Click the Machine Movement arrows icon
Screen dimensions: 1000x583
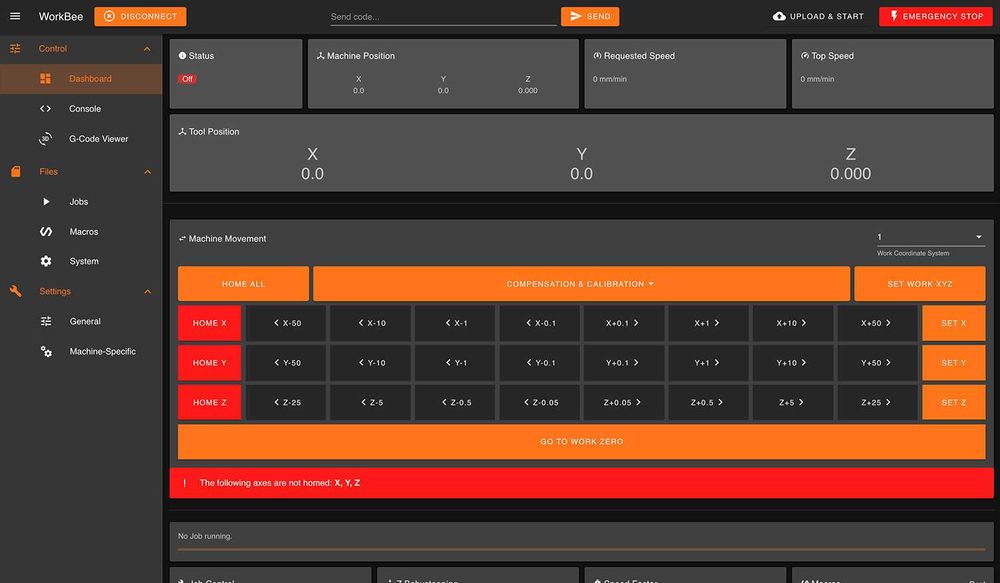pyautogui.click(x=182, y=239)
